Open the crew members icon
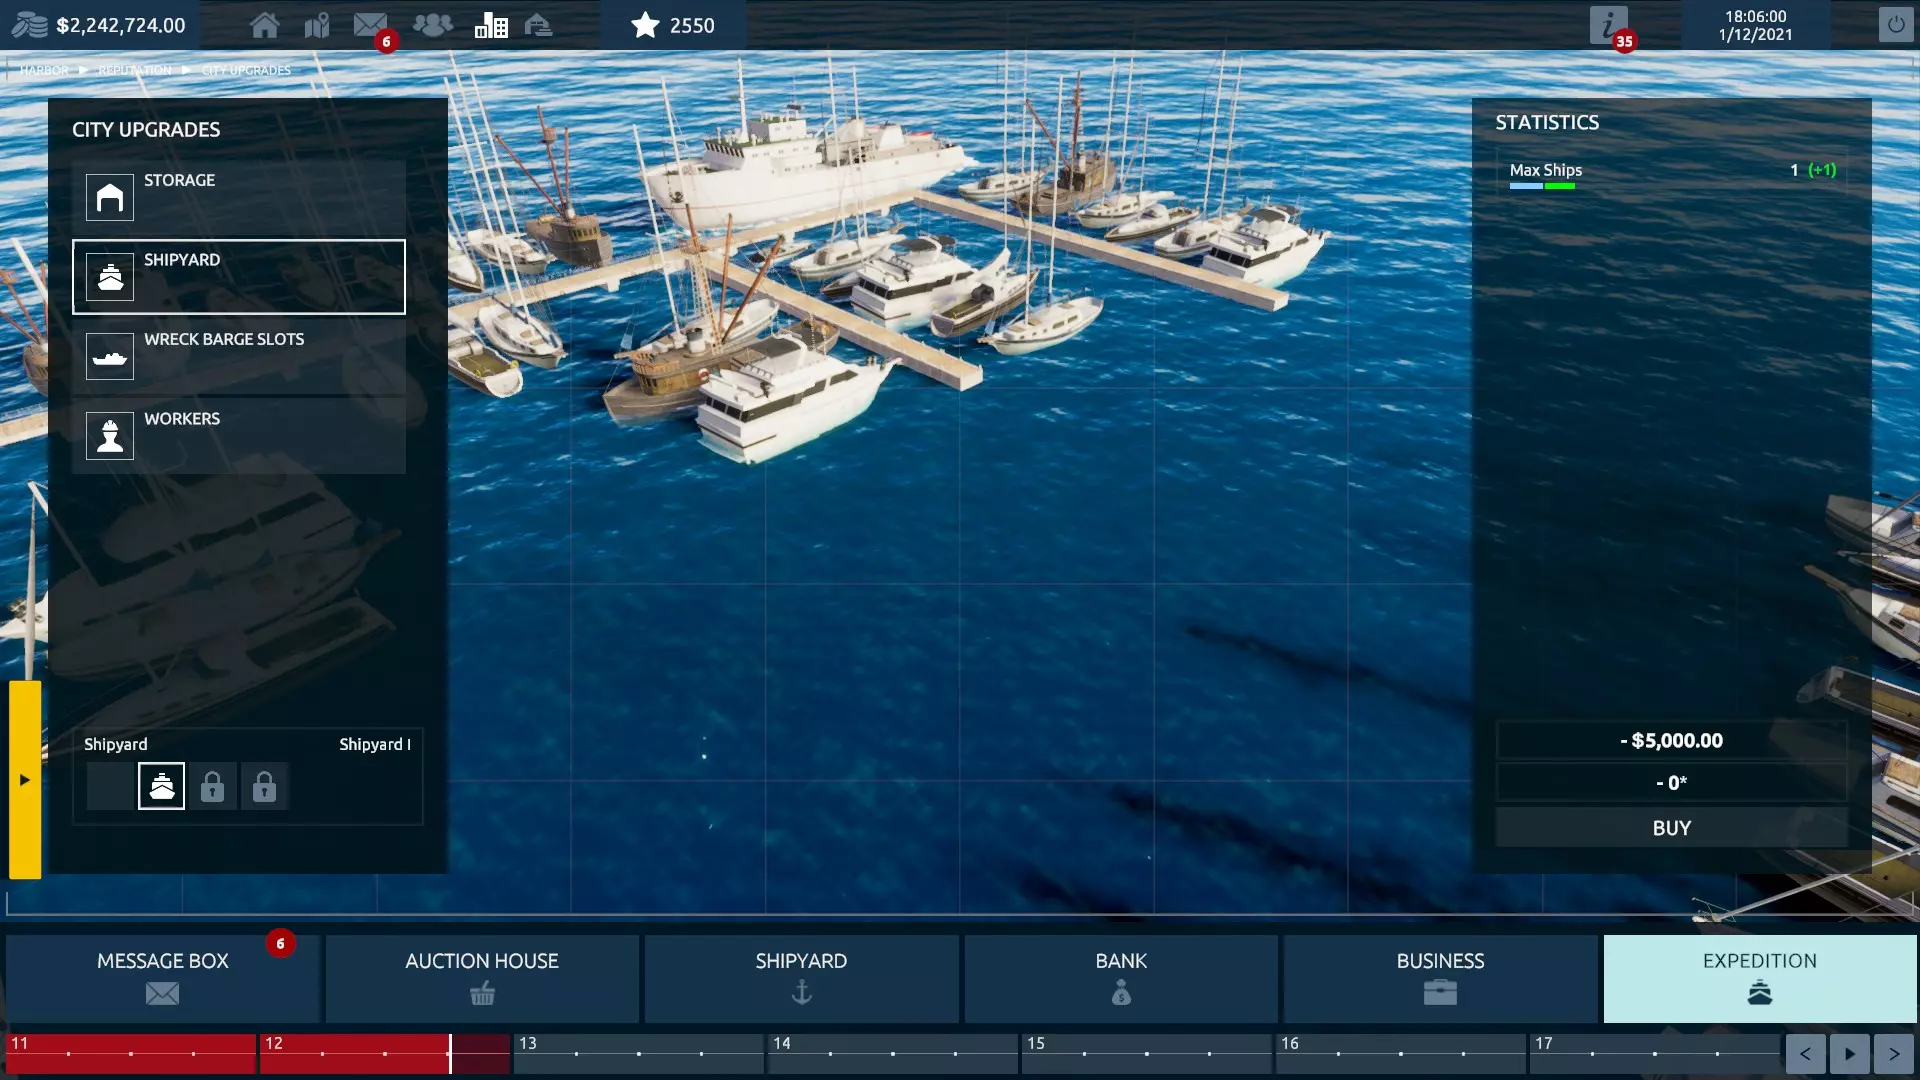 [x=432, y=25]
